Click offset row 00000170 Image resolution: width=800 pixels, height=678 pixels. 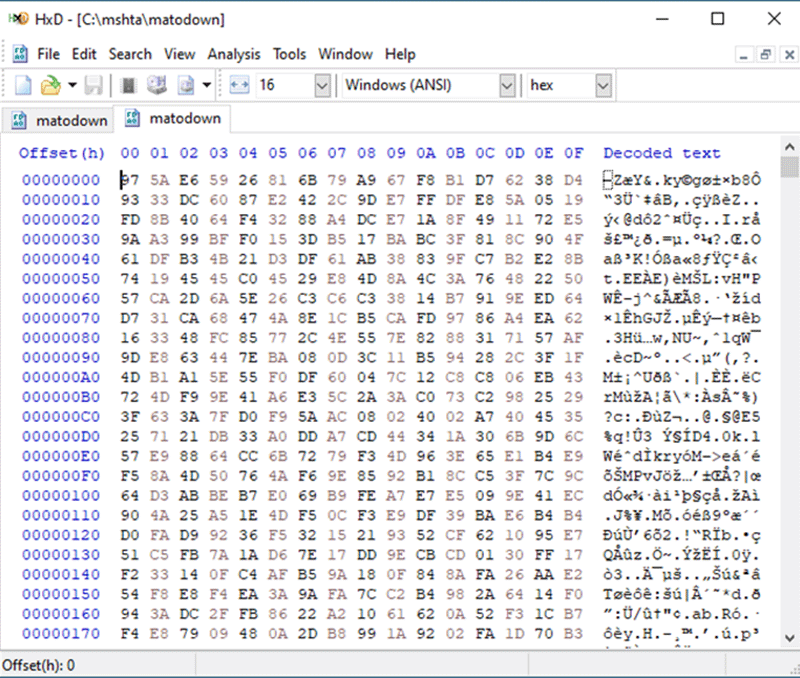click(61, 634)
